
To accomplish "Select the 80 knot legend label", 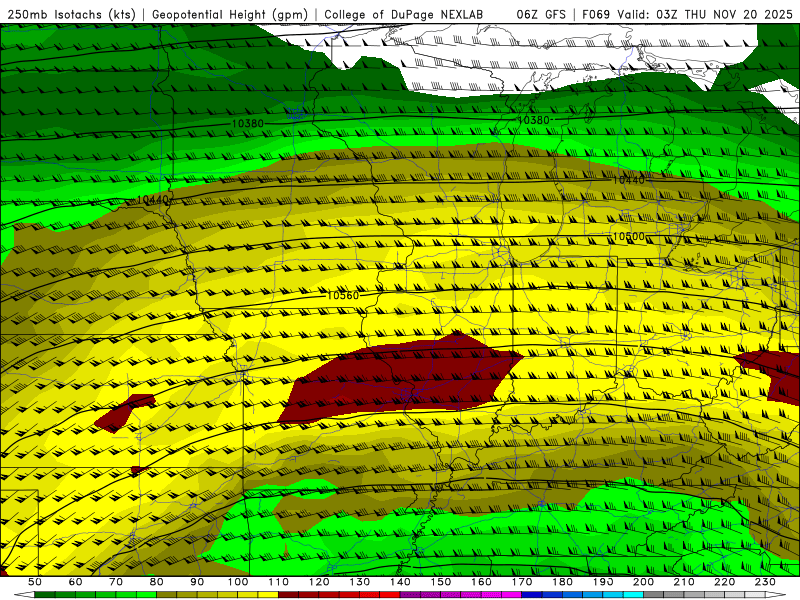I will pos(156,582).
